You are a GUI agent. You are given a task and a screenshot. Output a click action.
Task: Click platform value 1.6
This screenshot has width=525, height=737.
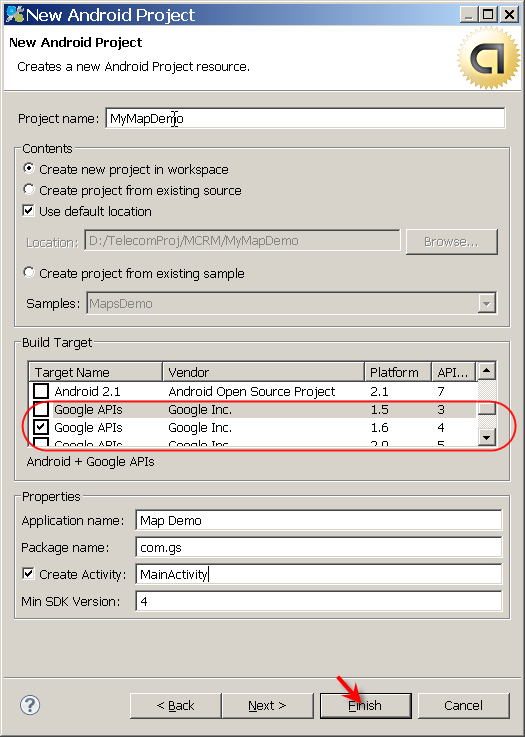click(379, 427)
